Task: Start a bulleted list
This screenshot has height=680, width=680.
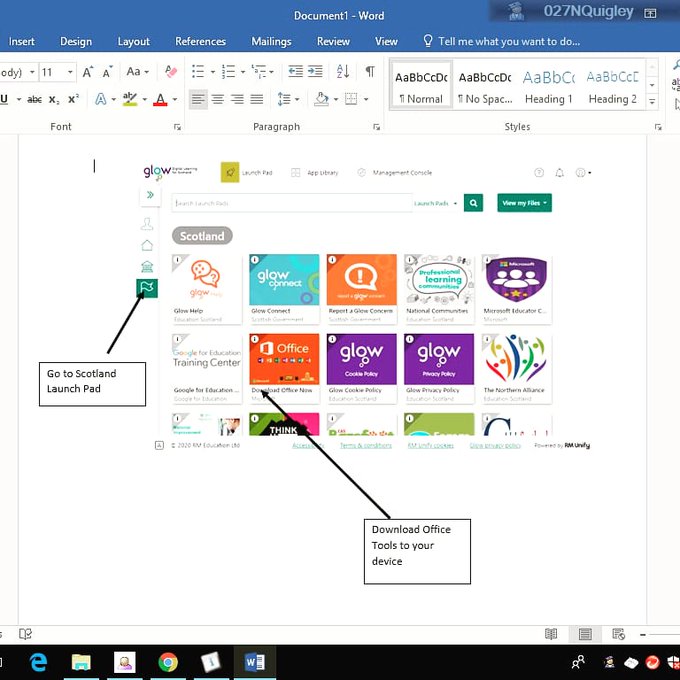Action: click(x=198, y=72)
